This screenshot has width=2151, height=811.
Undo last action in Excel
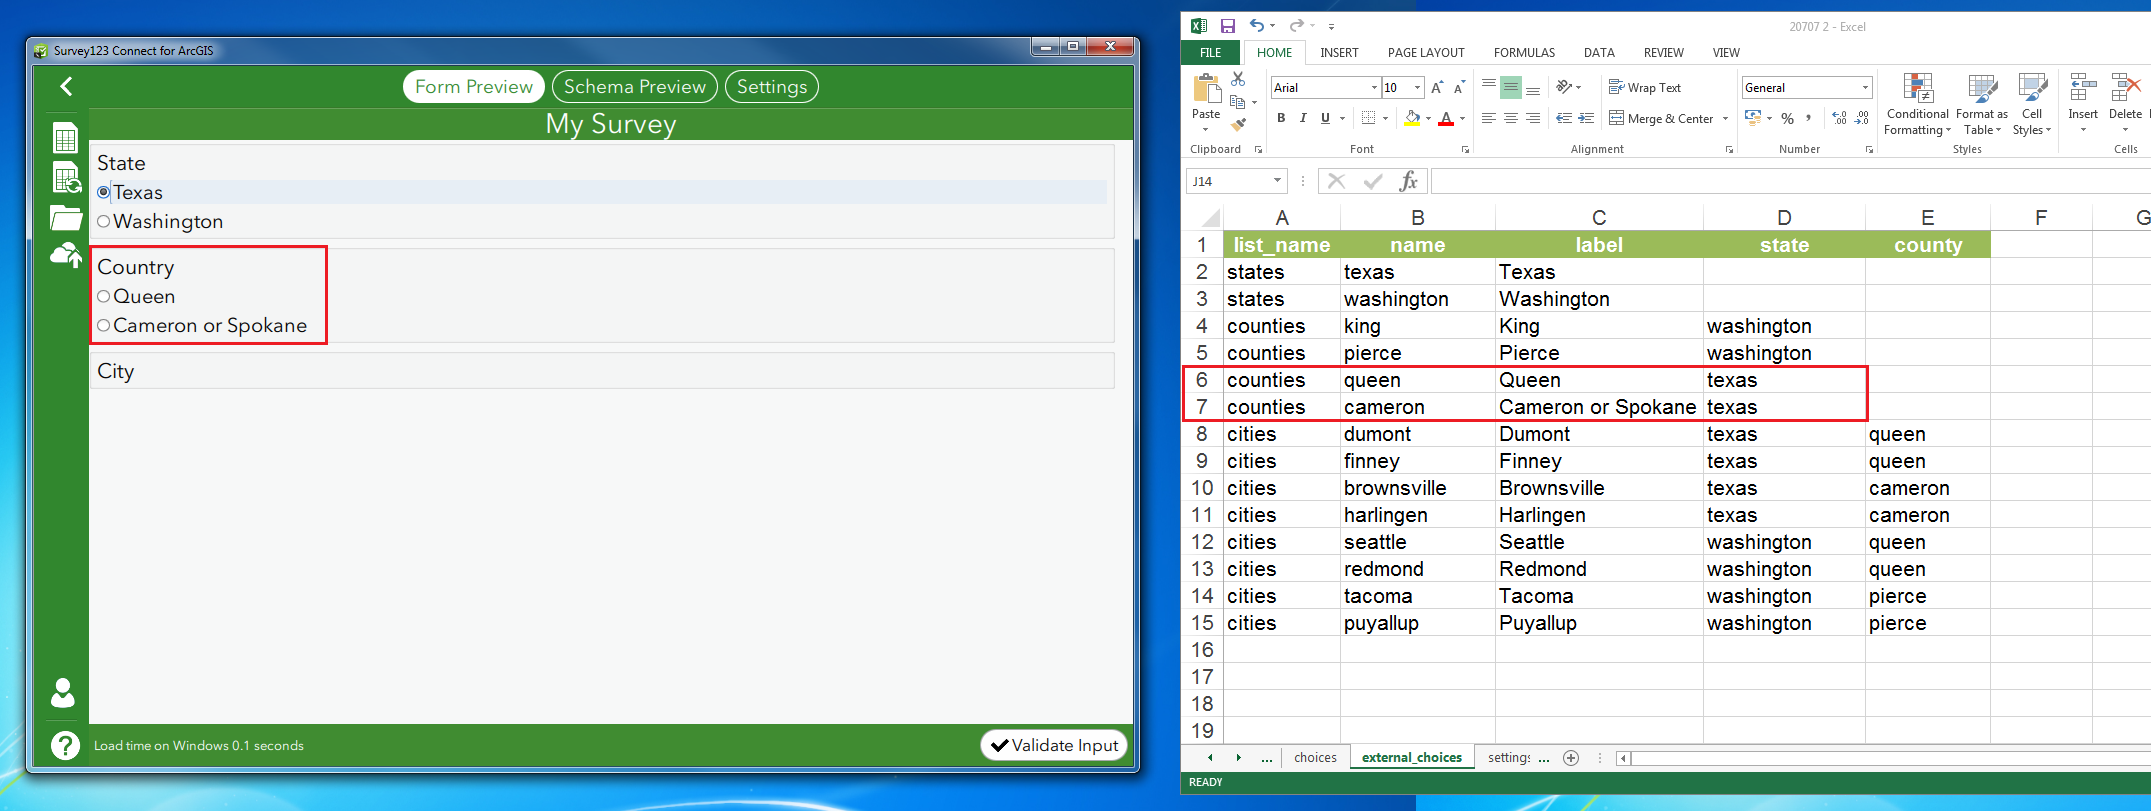tap(1257, 26)
